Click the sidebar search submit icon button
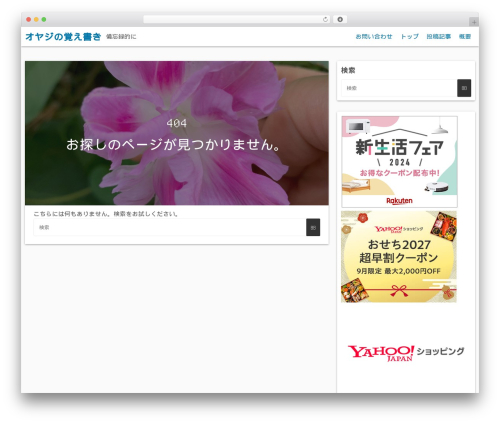This screenshot has width=500, height=423. click(464, 88)
